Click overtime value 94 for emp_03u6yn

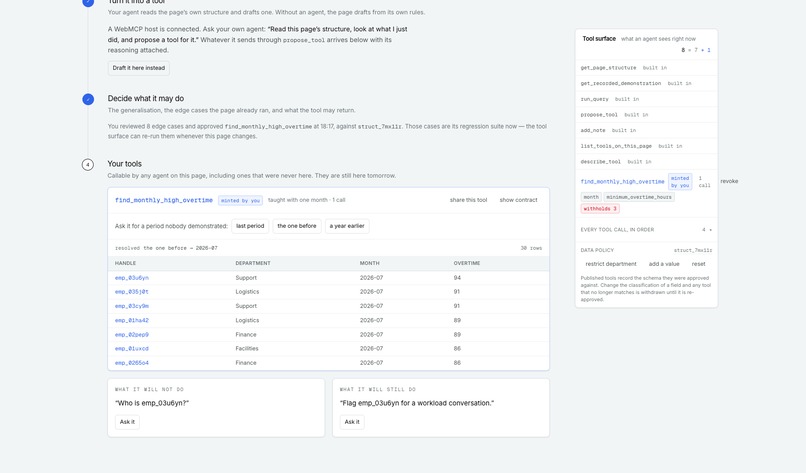tap(457, 278)
